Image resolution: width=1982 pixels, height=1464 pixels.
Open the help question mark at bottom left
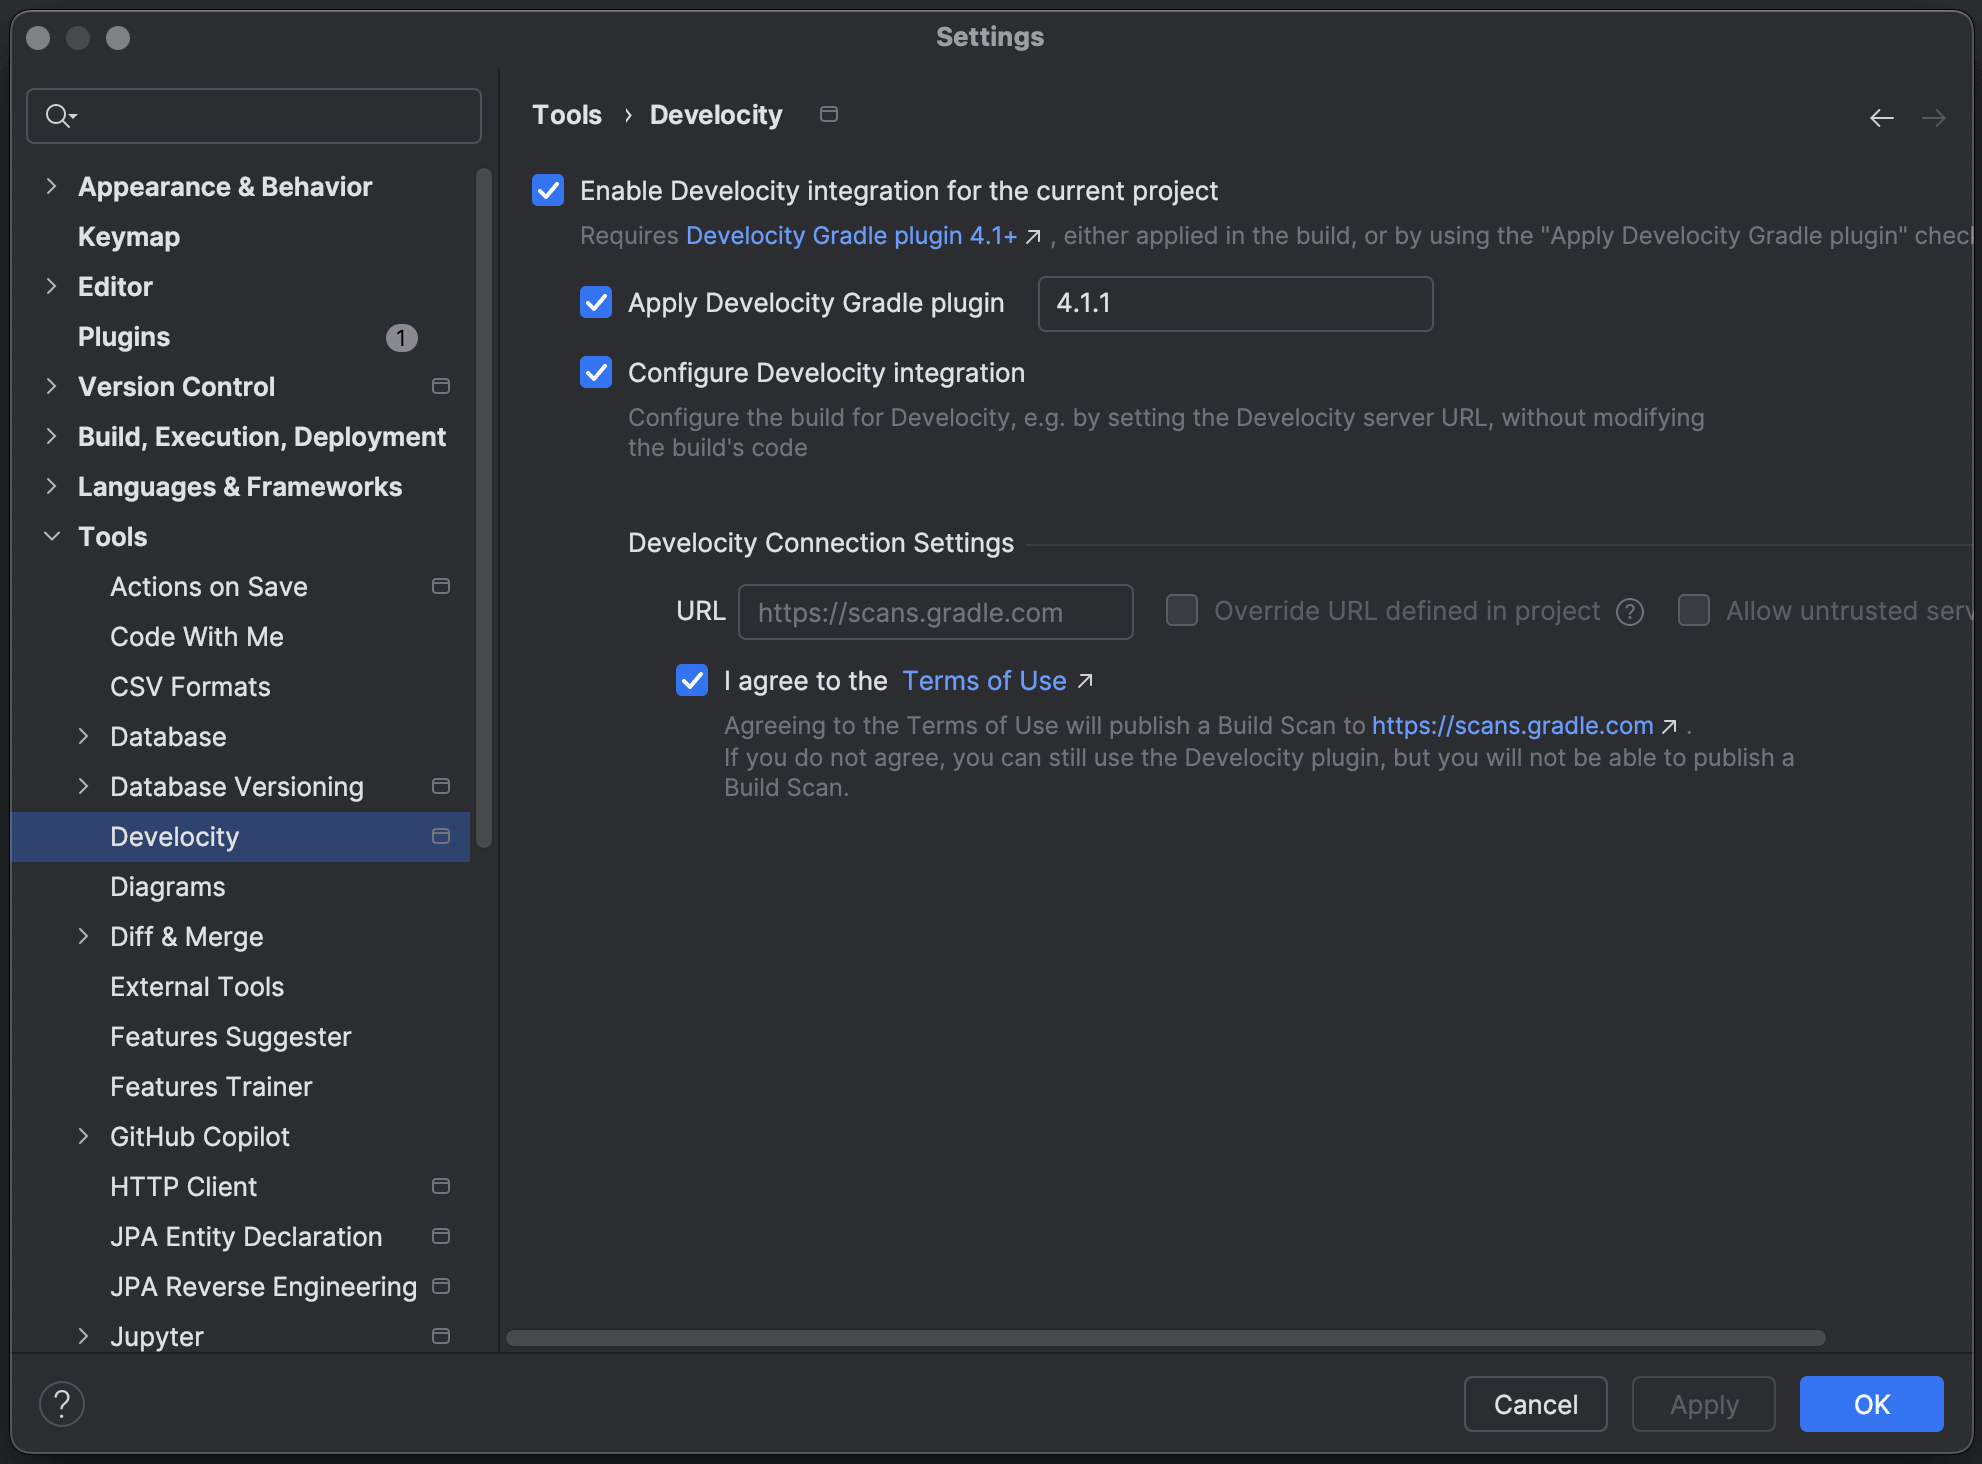pos(62,1403)
